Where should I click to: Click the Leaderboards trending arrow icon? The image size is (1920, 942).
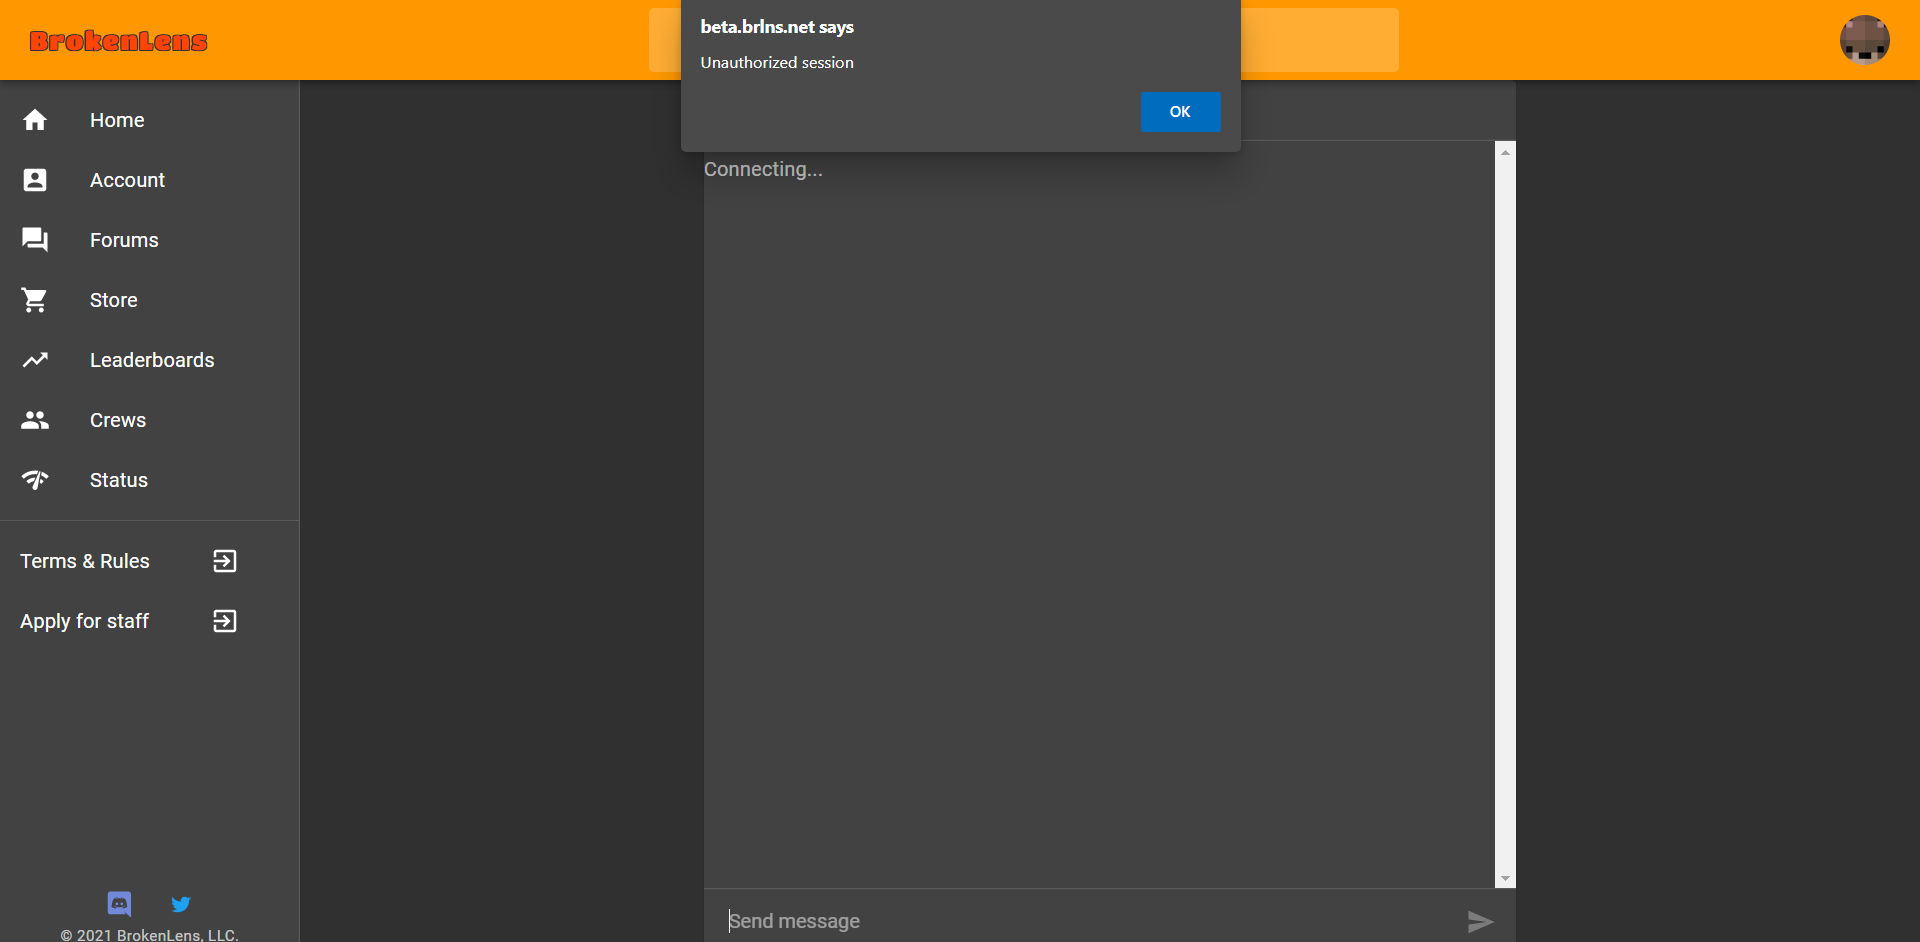click(x=35, y=360)
